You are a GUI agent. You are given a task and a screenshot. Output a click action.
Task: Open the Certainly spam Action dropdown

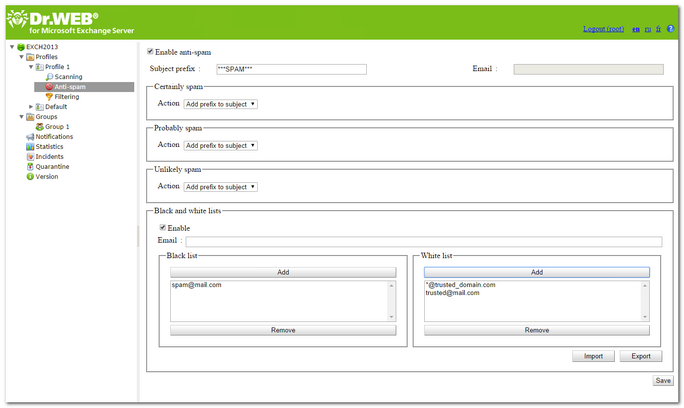point(220,104)
